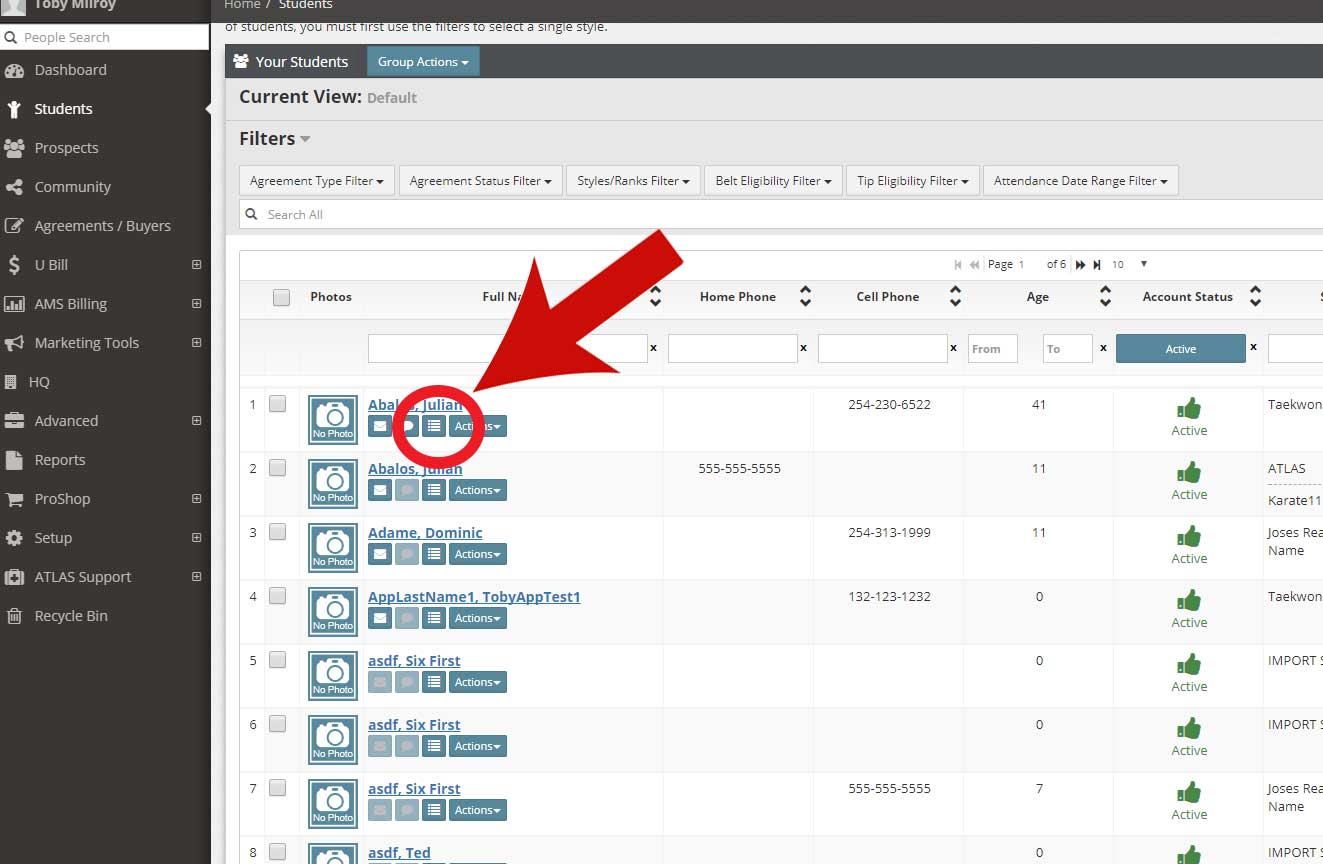
Task: Sort by the Home Phone column arrows
Action: tap(805, 297)
